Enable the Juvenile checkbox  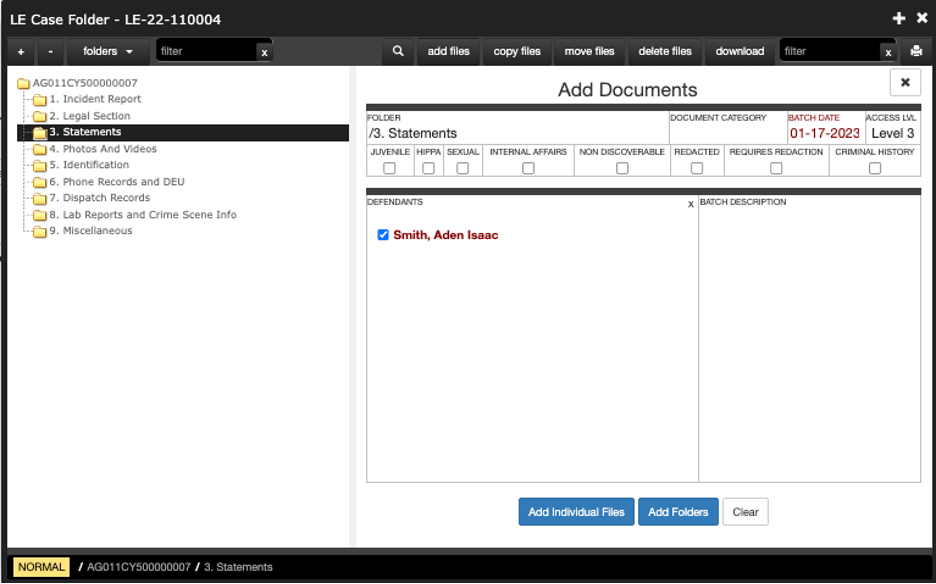[x=388, y=168]
